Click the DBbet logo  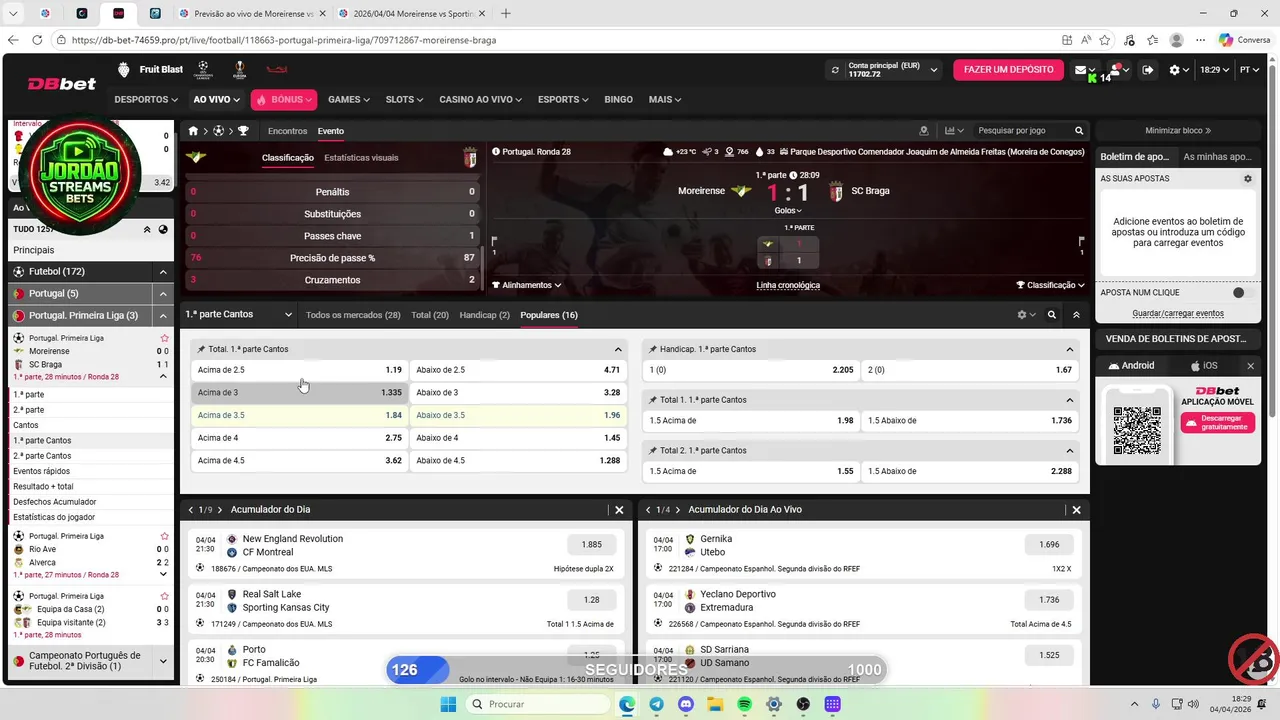[x=62, y=84]
